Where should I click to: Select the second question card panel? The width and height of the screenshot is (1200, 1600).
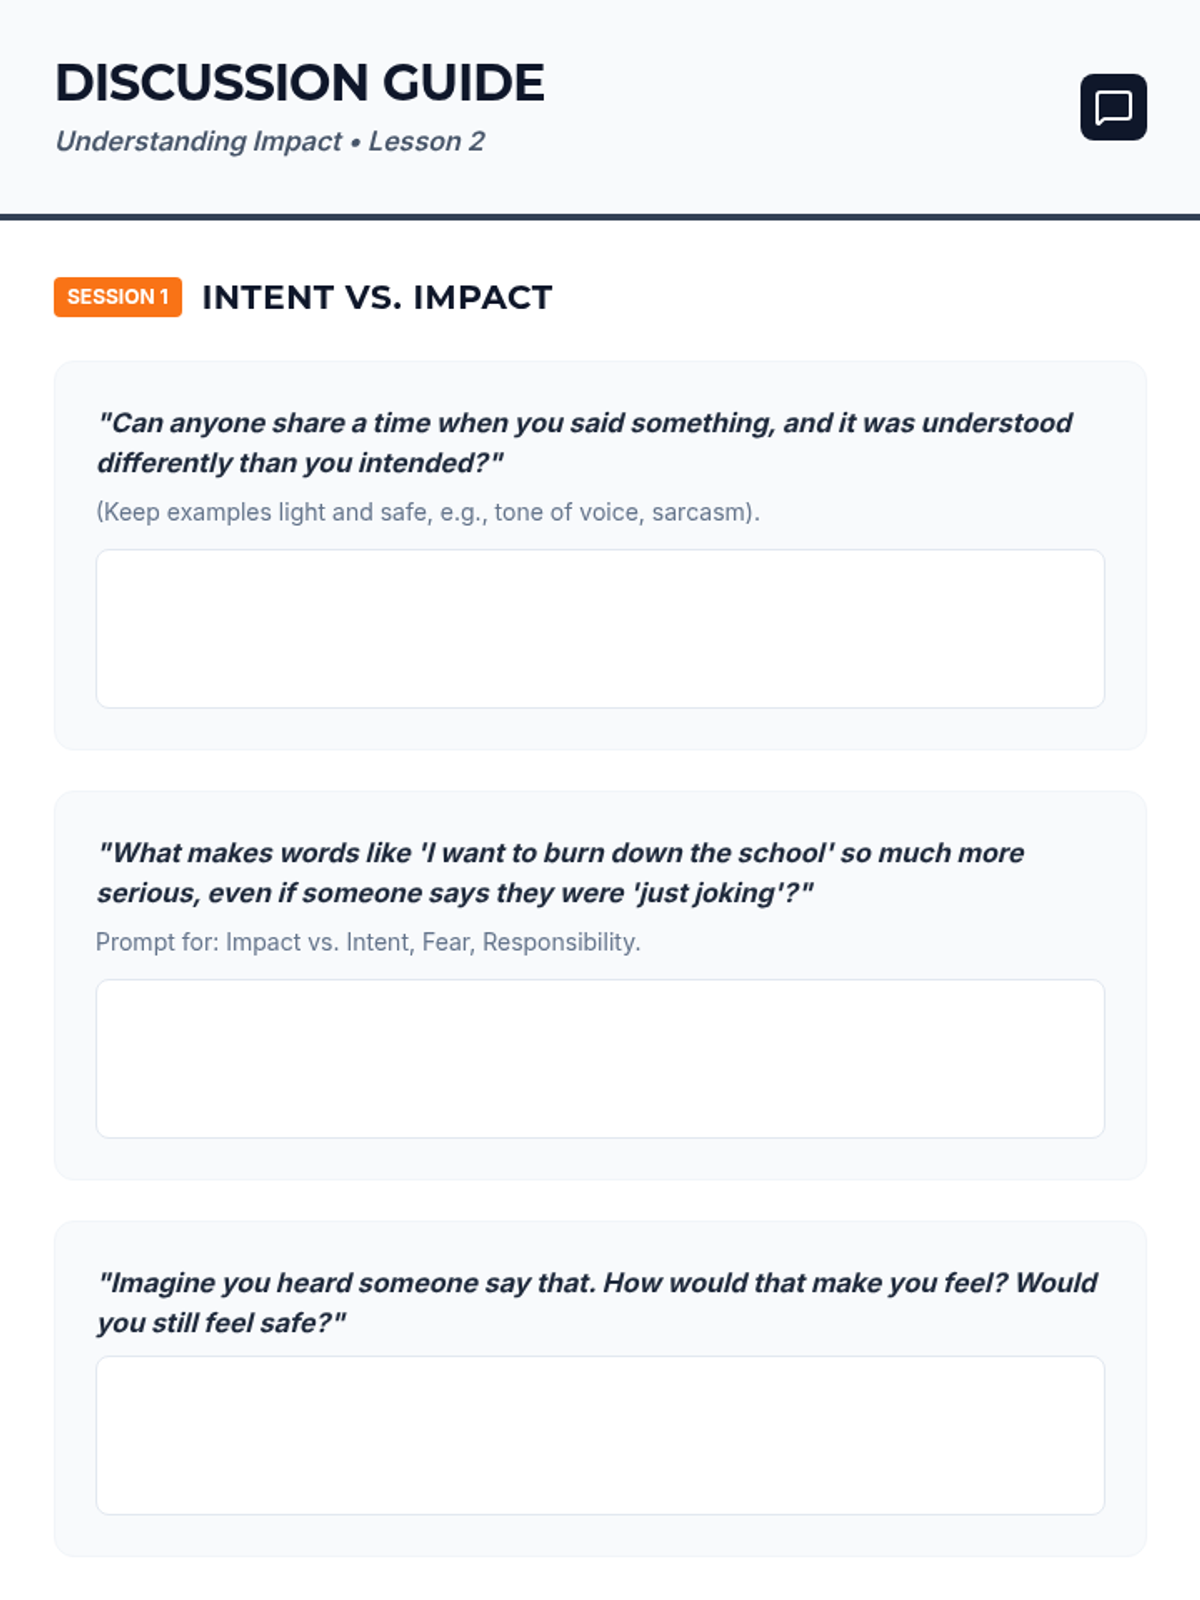click(x=600, y=985)
